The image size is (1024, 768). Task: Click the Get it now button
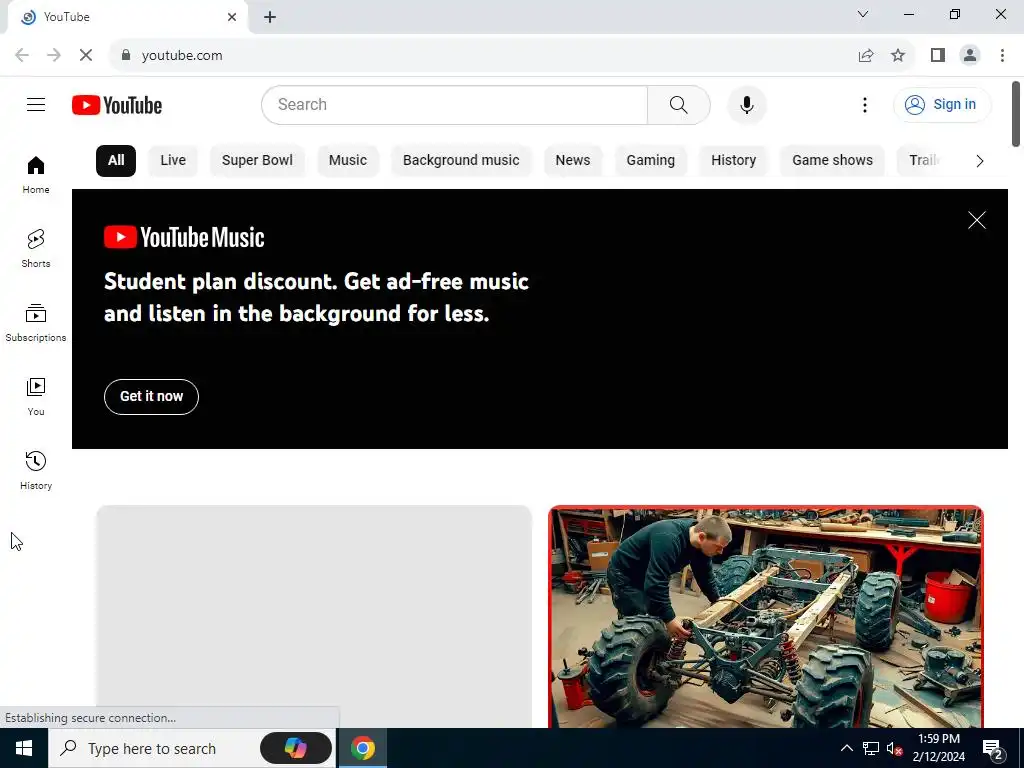coord(151,396)
